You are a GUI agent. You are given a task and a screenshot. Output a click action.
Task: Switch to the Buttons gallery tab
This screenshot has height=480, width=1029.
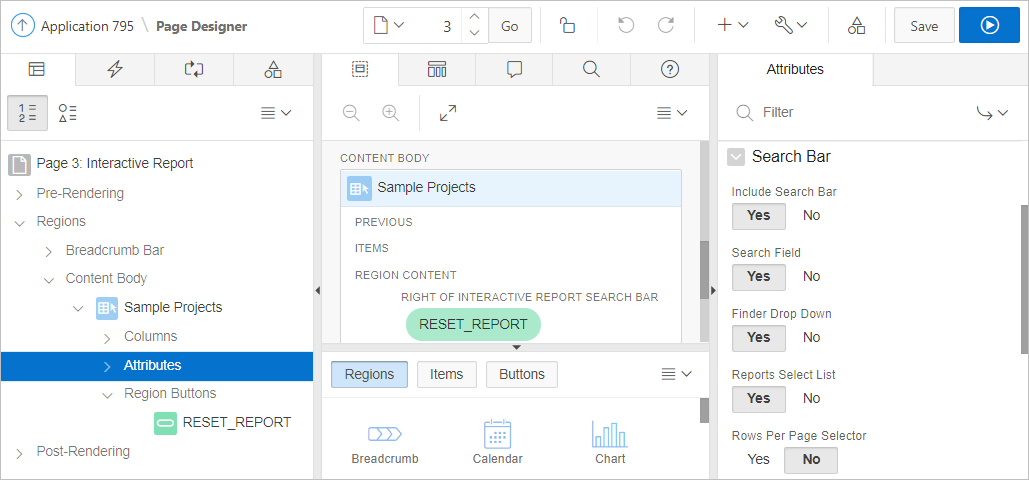tap(521, 374)
